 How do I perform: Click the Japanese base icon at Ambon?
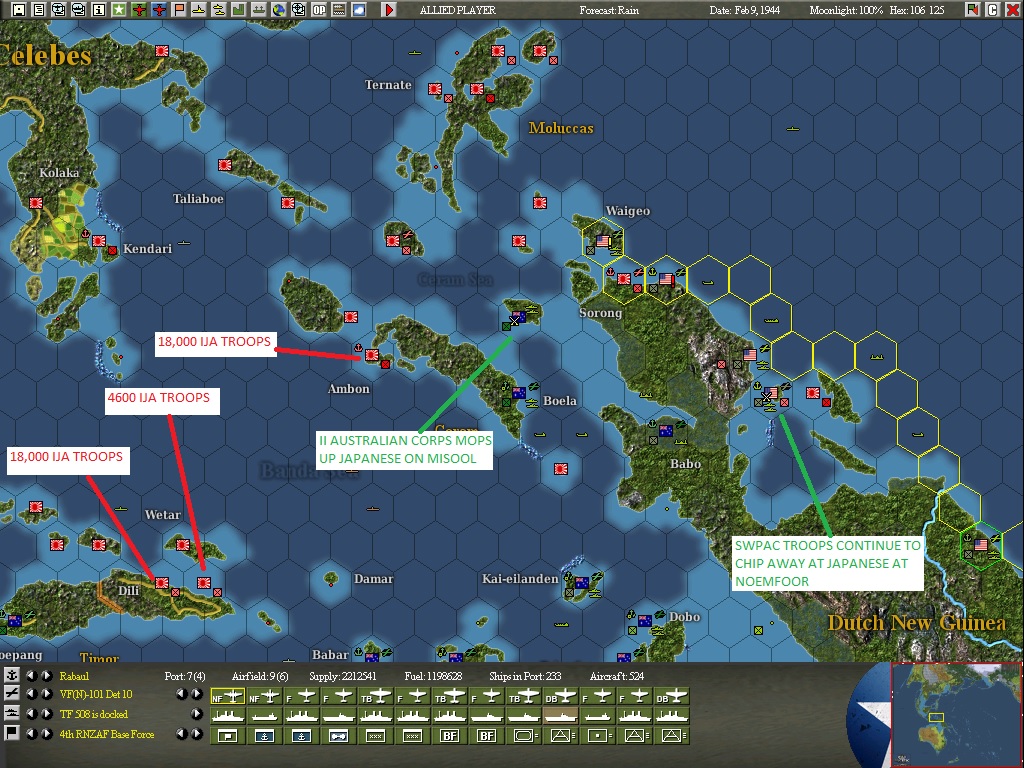click(x=372, y=355)
